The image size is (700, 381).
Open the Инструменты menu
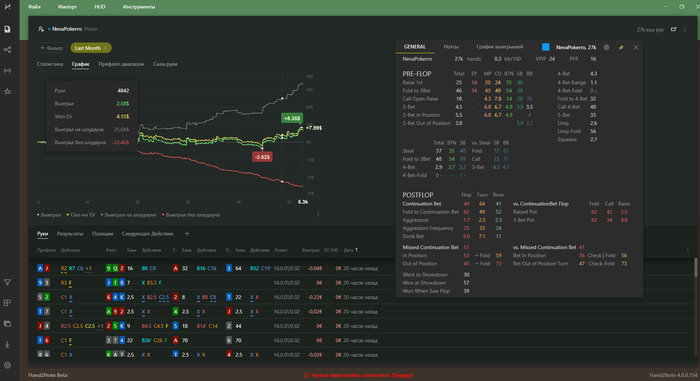pyautogui.click(x=139, y=7)
